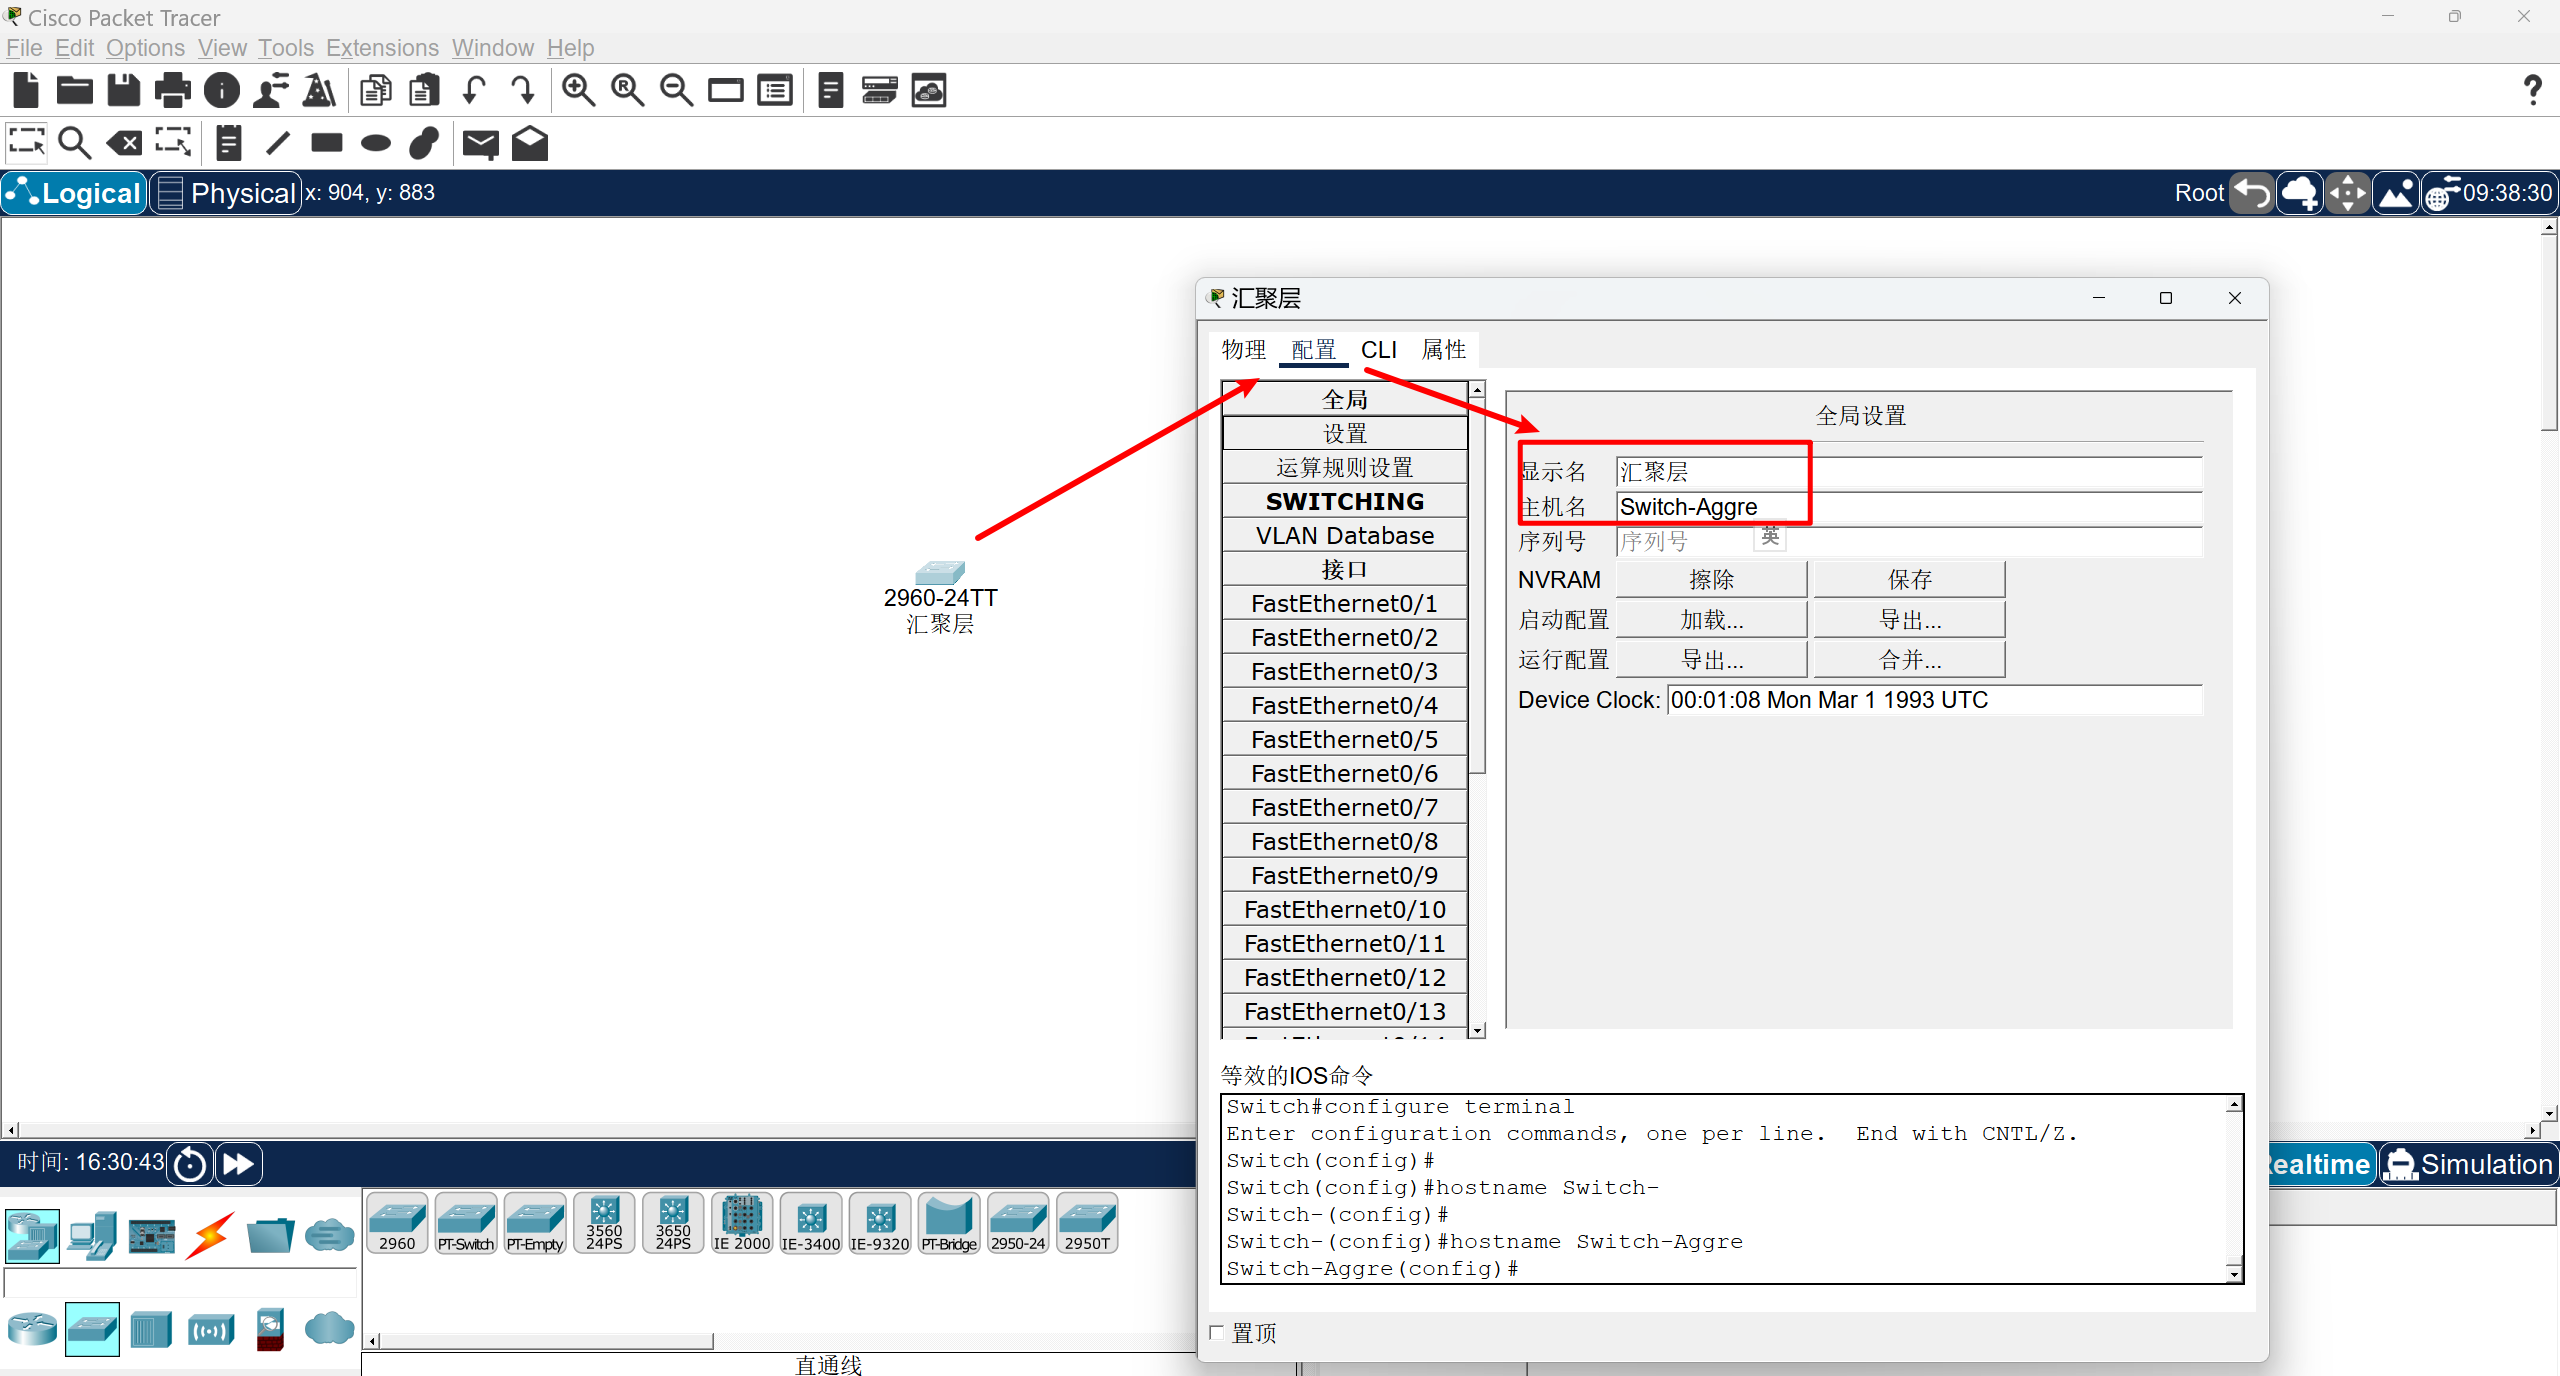Choose the Place Note tool
2560x1376 pixels.
(229, 143)
